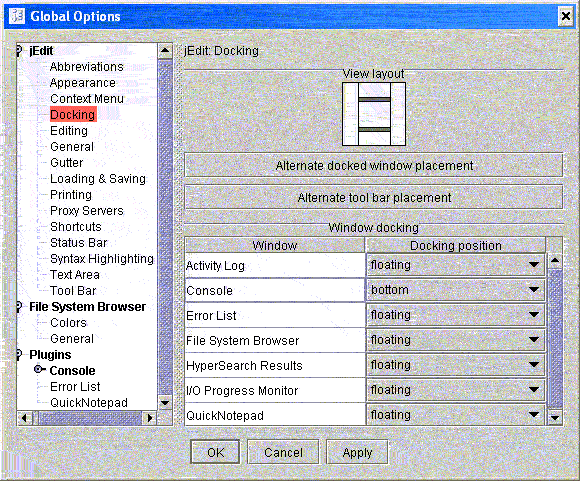Click the jEdit icon in title bar
Image resolution: width=580 pixels, height=481 pixels.
point(17,16)
